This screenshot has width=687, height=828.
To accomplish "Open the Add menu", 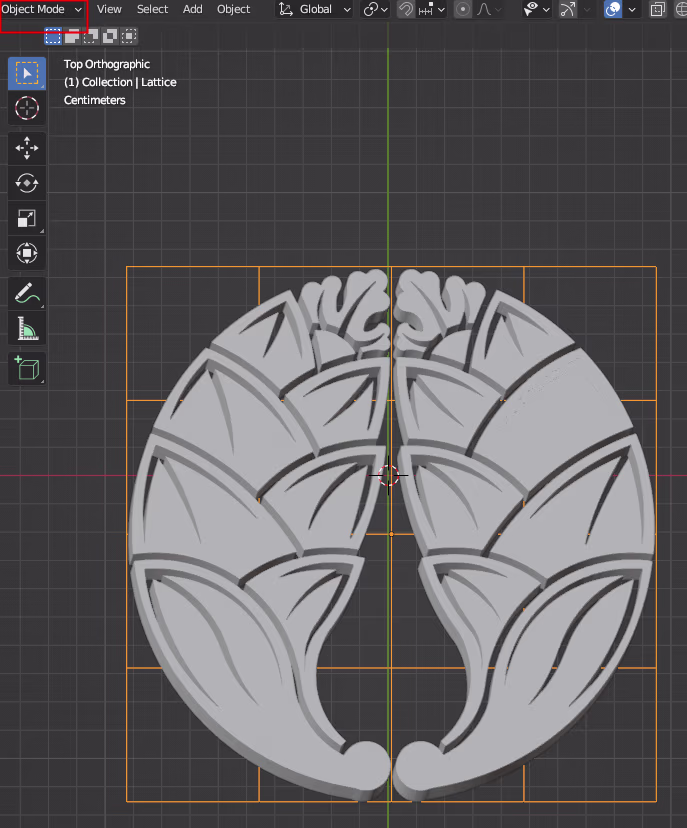I will pyautogui.click(x=192, y=10).
